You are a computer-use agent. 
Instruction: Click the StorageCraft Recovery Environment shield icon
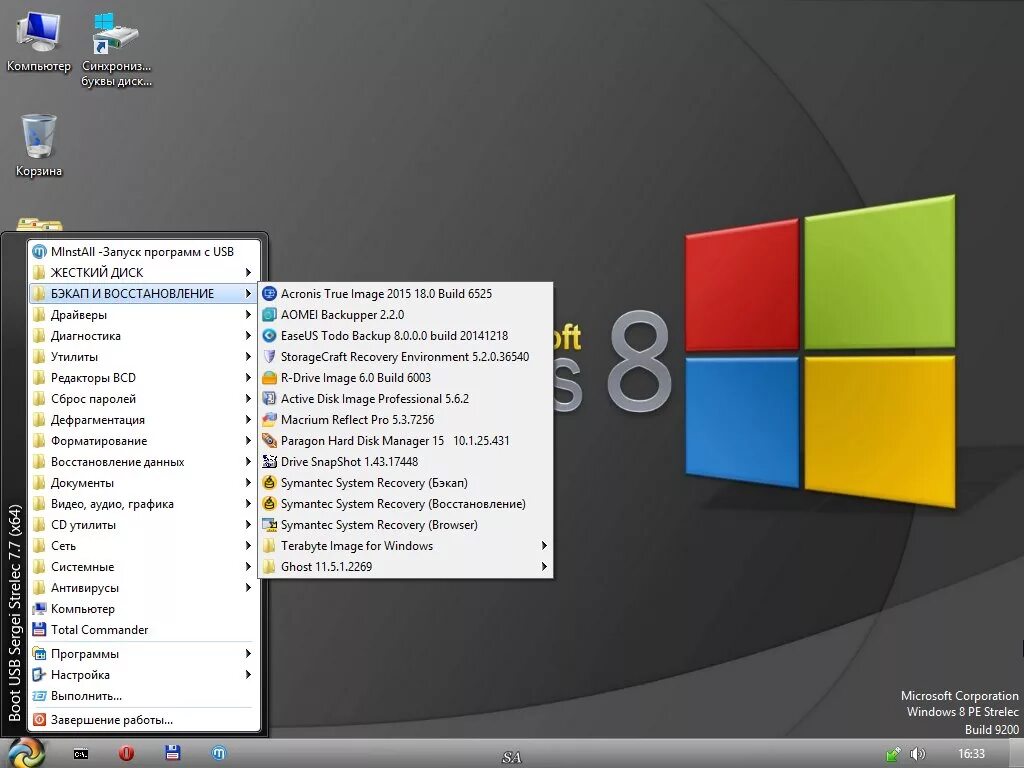tap(269, 357)
